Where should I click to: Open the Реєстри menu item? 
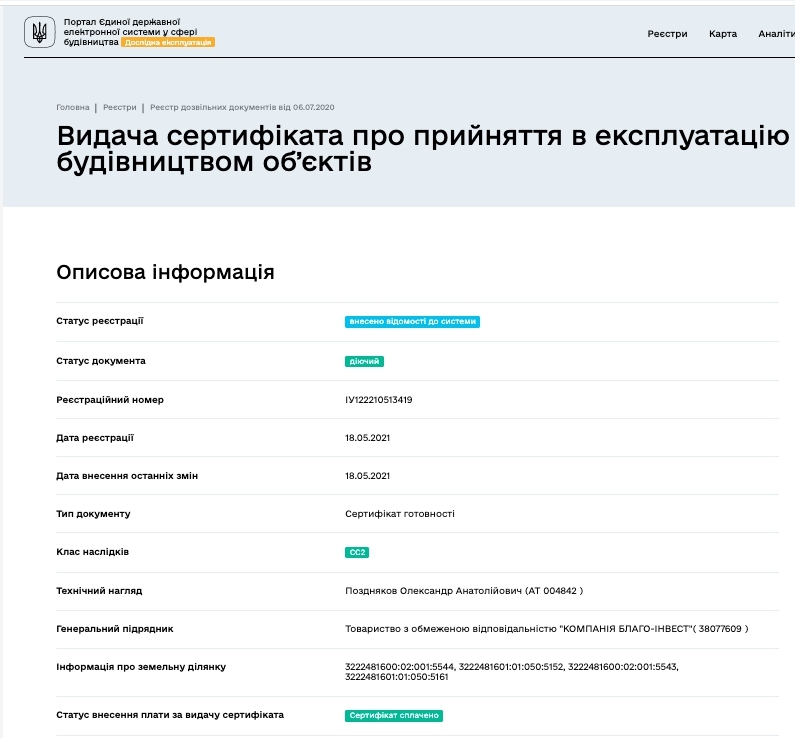tap(667, 34)
